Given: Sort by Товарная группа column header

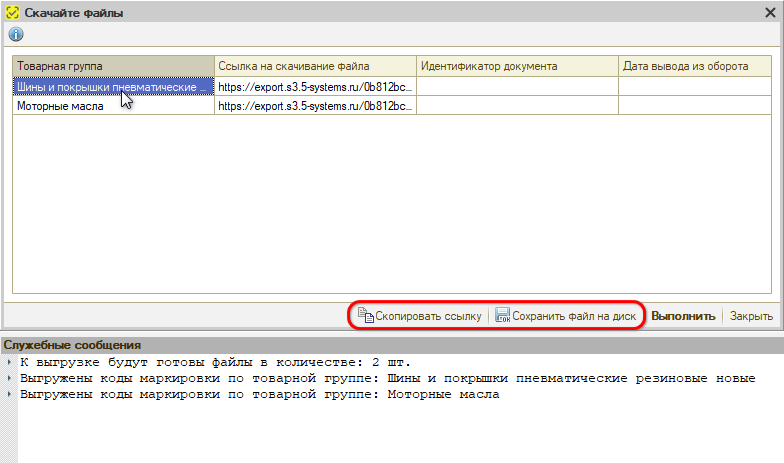Looking at the screenshot, I should pyautogui.click(x=113, y=66).
